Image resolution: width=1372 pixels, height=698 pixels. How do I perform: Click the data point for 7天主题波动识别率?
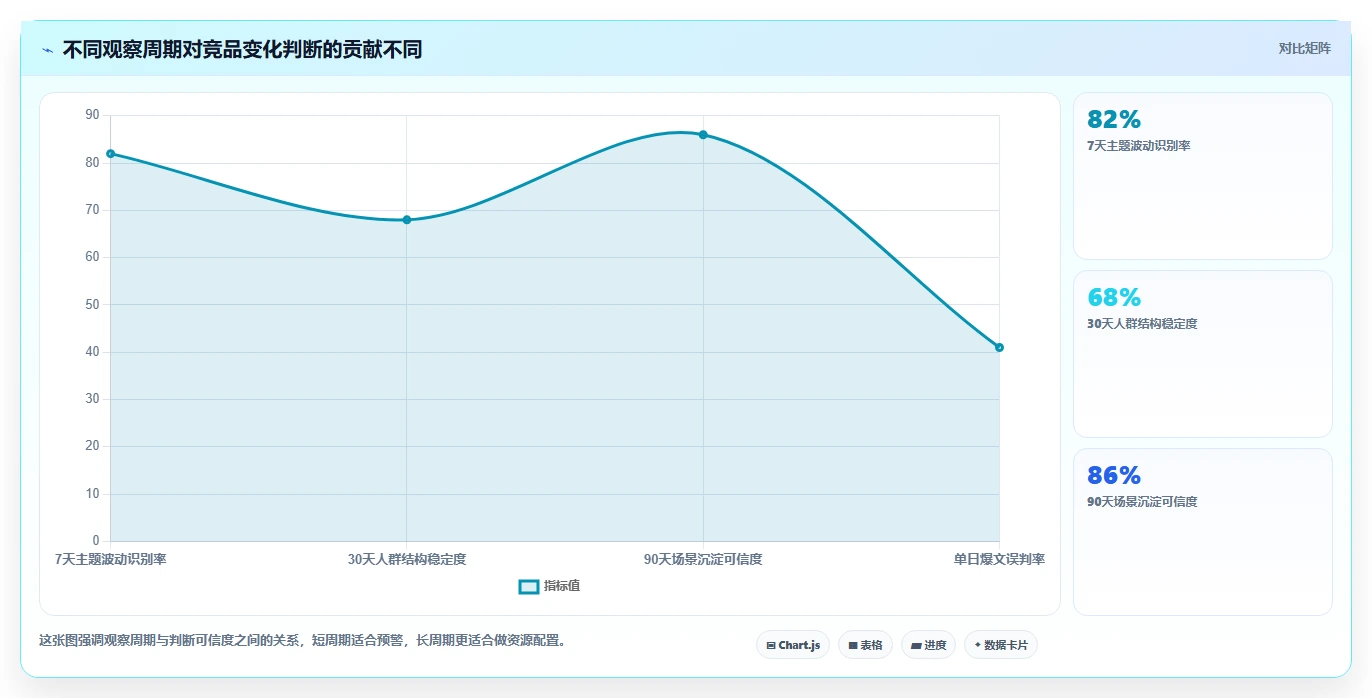110,153
